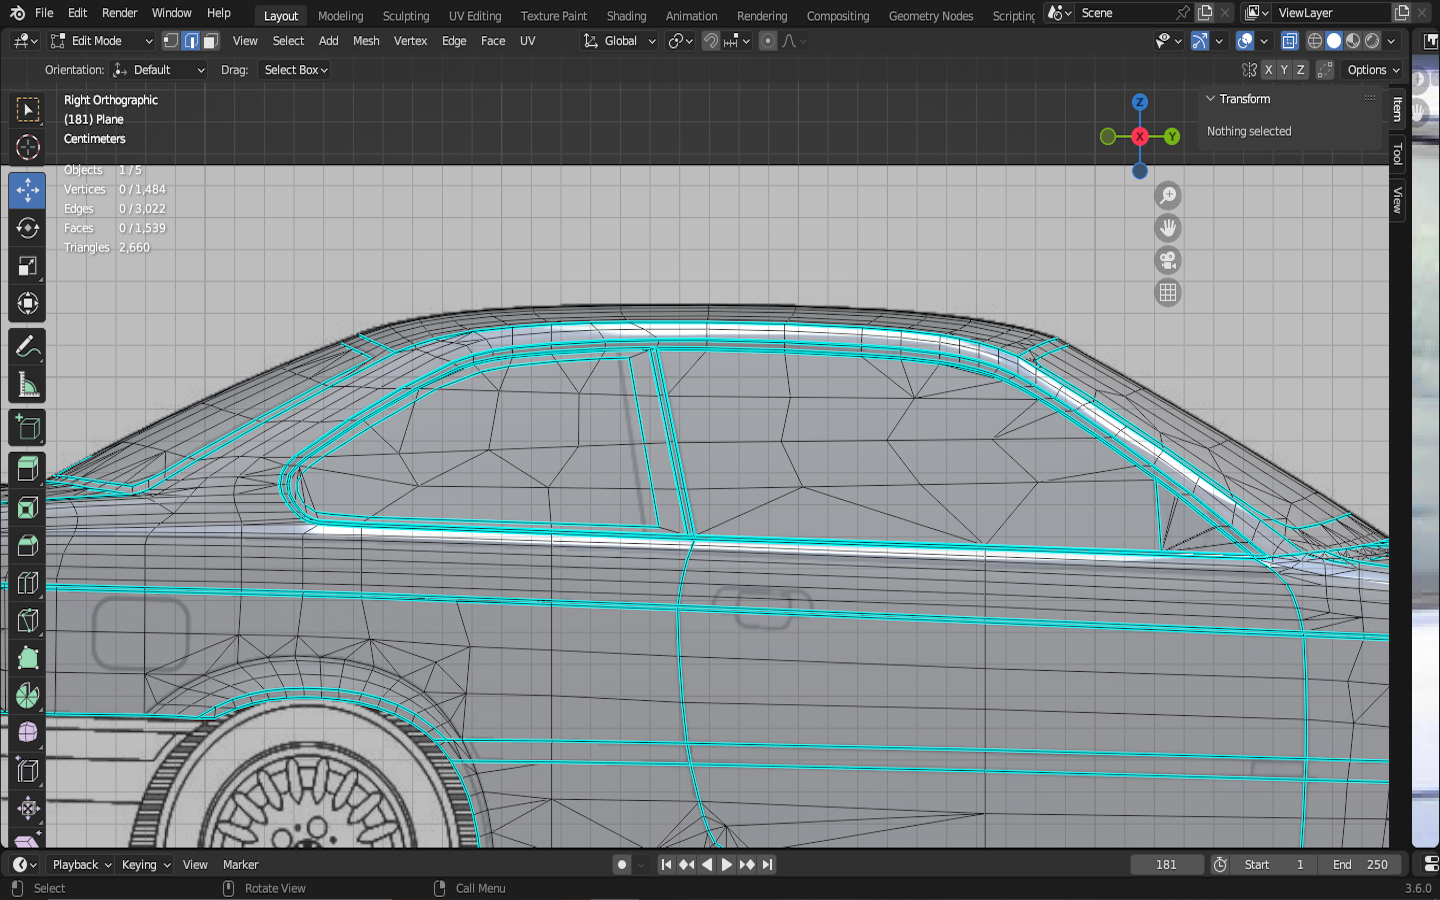This screenshot has height=900, width=1440.
Task: Activate the Scale tool
Action: click(x=27, y=266)
